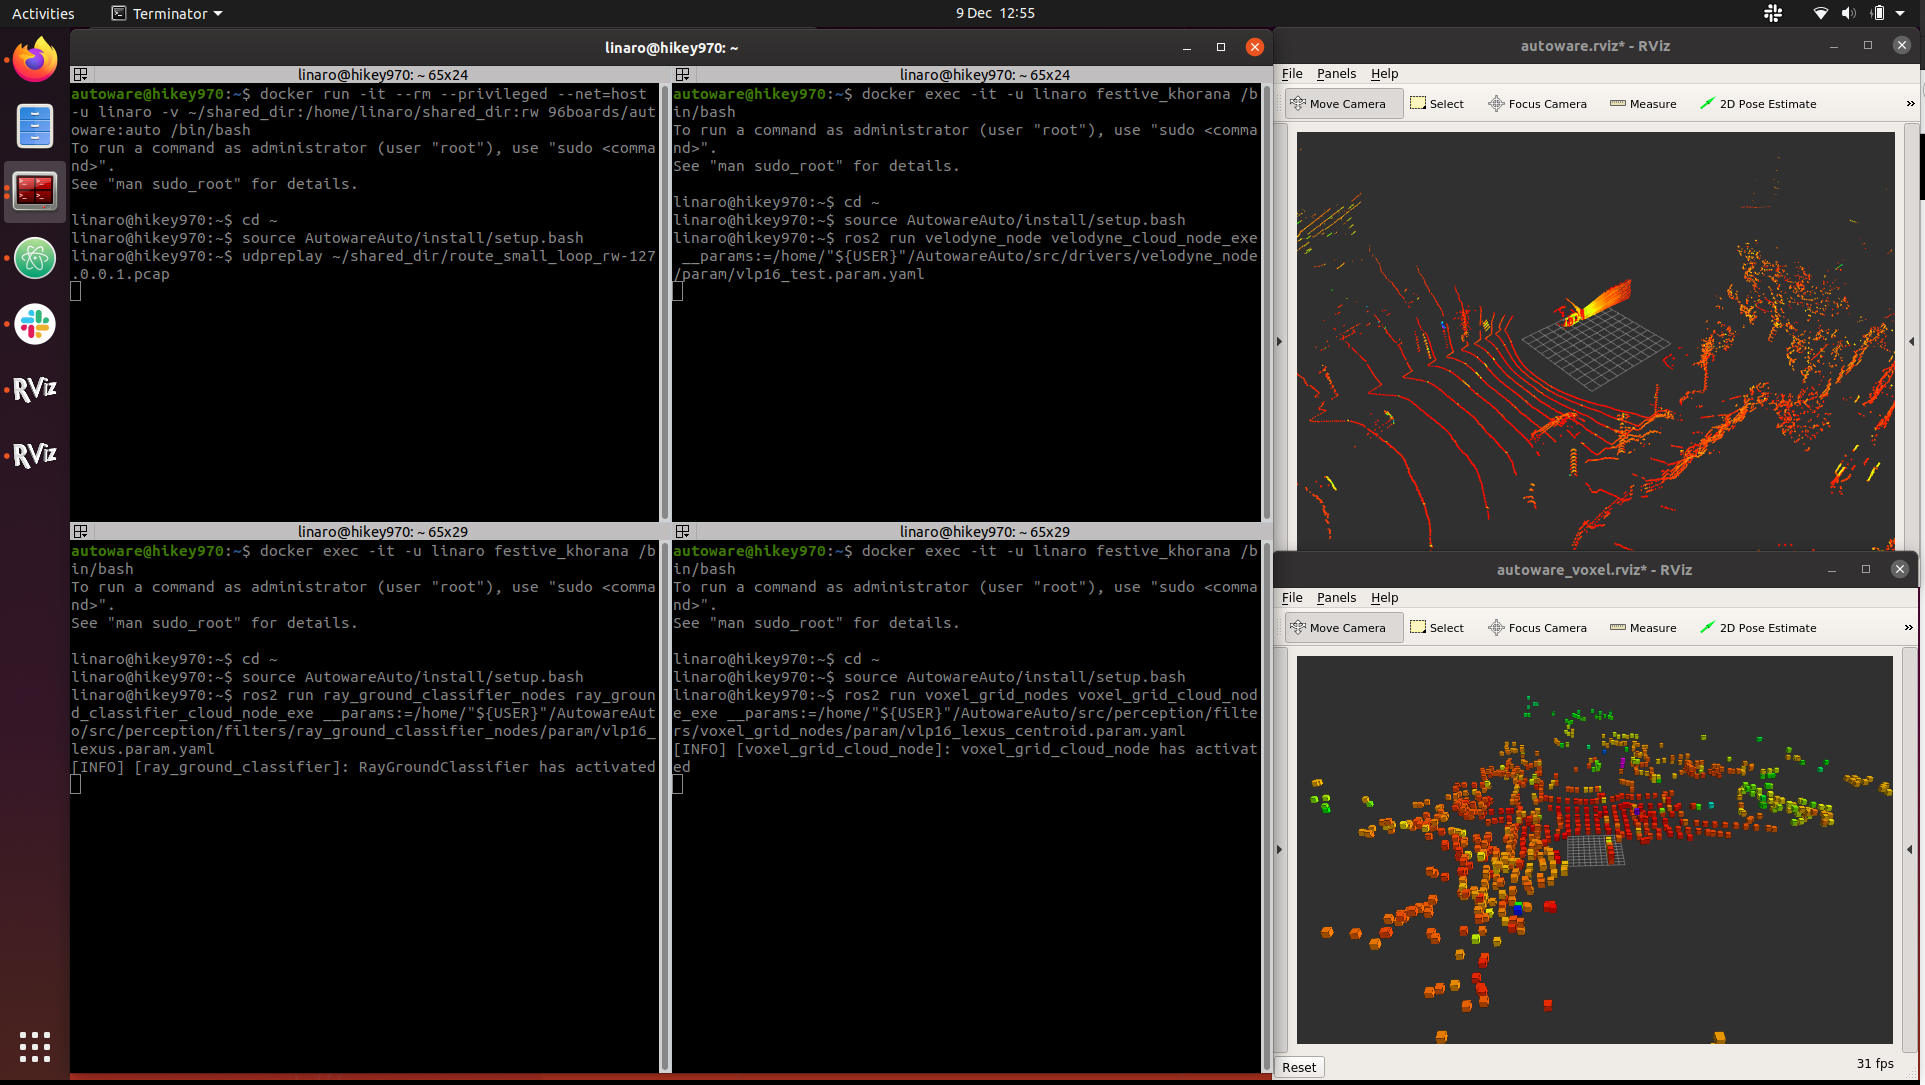Screen dimensions: 1925x1085
Task: Click split-grid icon of top-left terminal pane
Action: point(81,75)
